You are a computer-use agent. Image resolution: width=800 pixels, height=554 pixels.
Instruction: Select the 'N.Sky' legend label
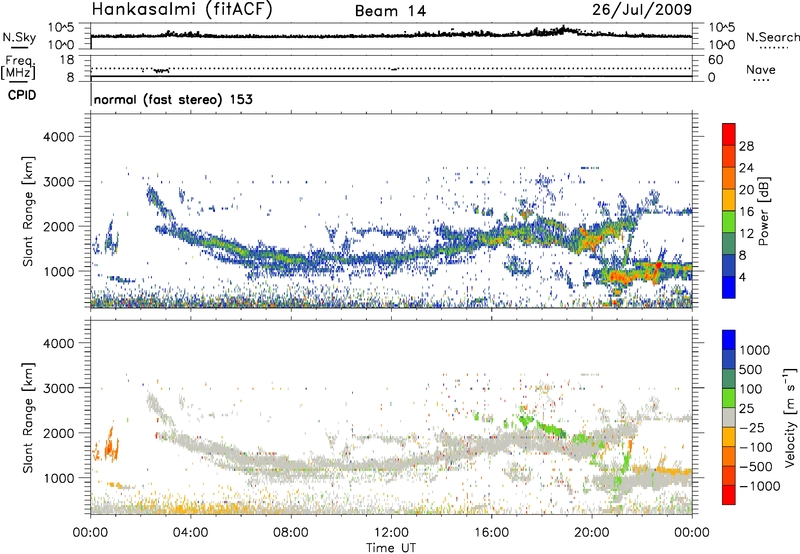[x=19, y=37]
